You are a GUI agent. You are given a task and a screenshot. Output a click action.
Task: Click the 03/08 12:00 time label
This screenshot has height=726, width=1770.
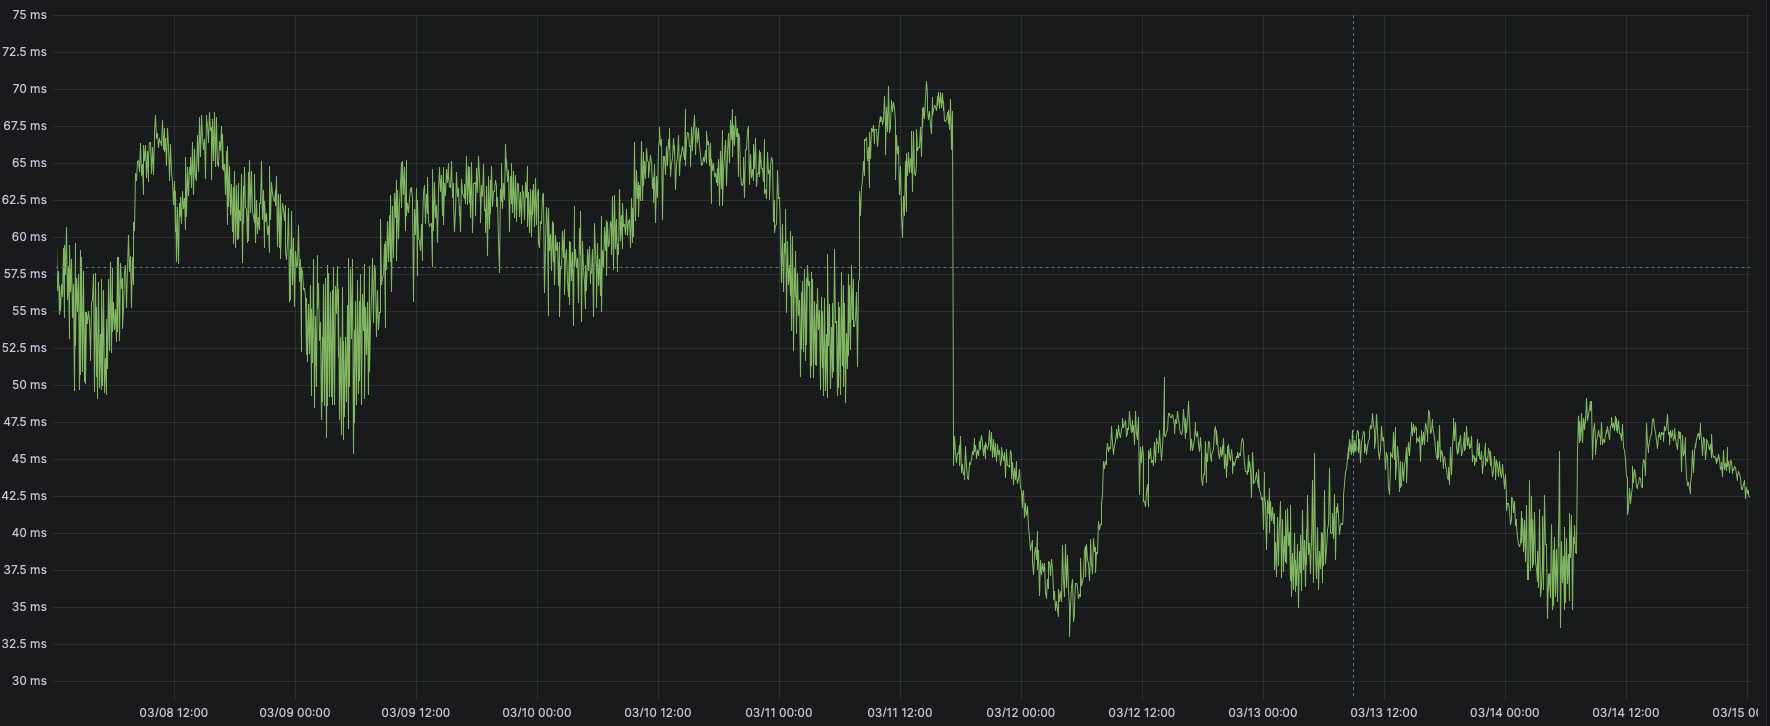[x=174, y=713]
